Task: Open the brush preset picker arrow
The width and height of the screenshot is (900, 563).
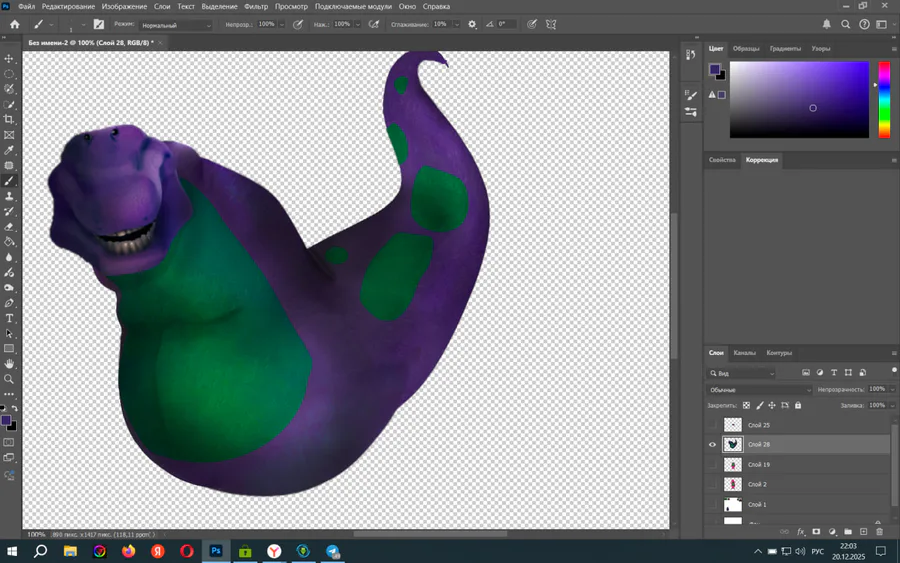Action: [83, 25]
